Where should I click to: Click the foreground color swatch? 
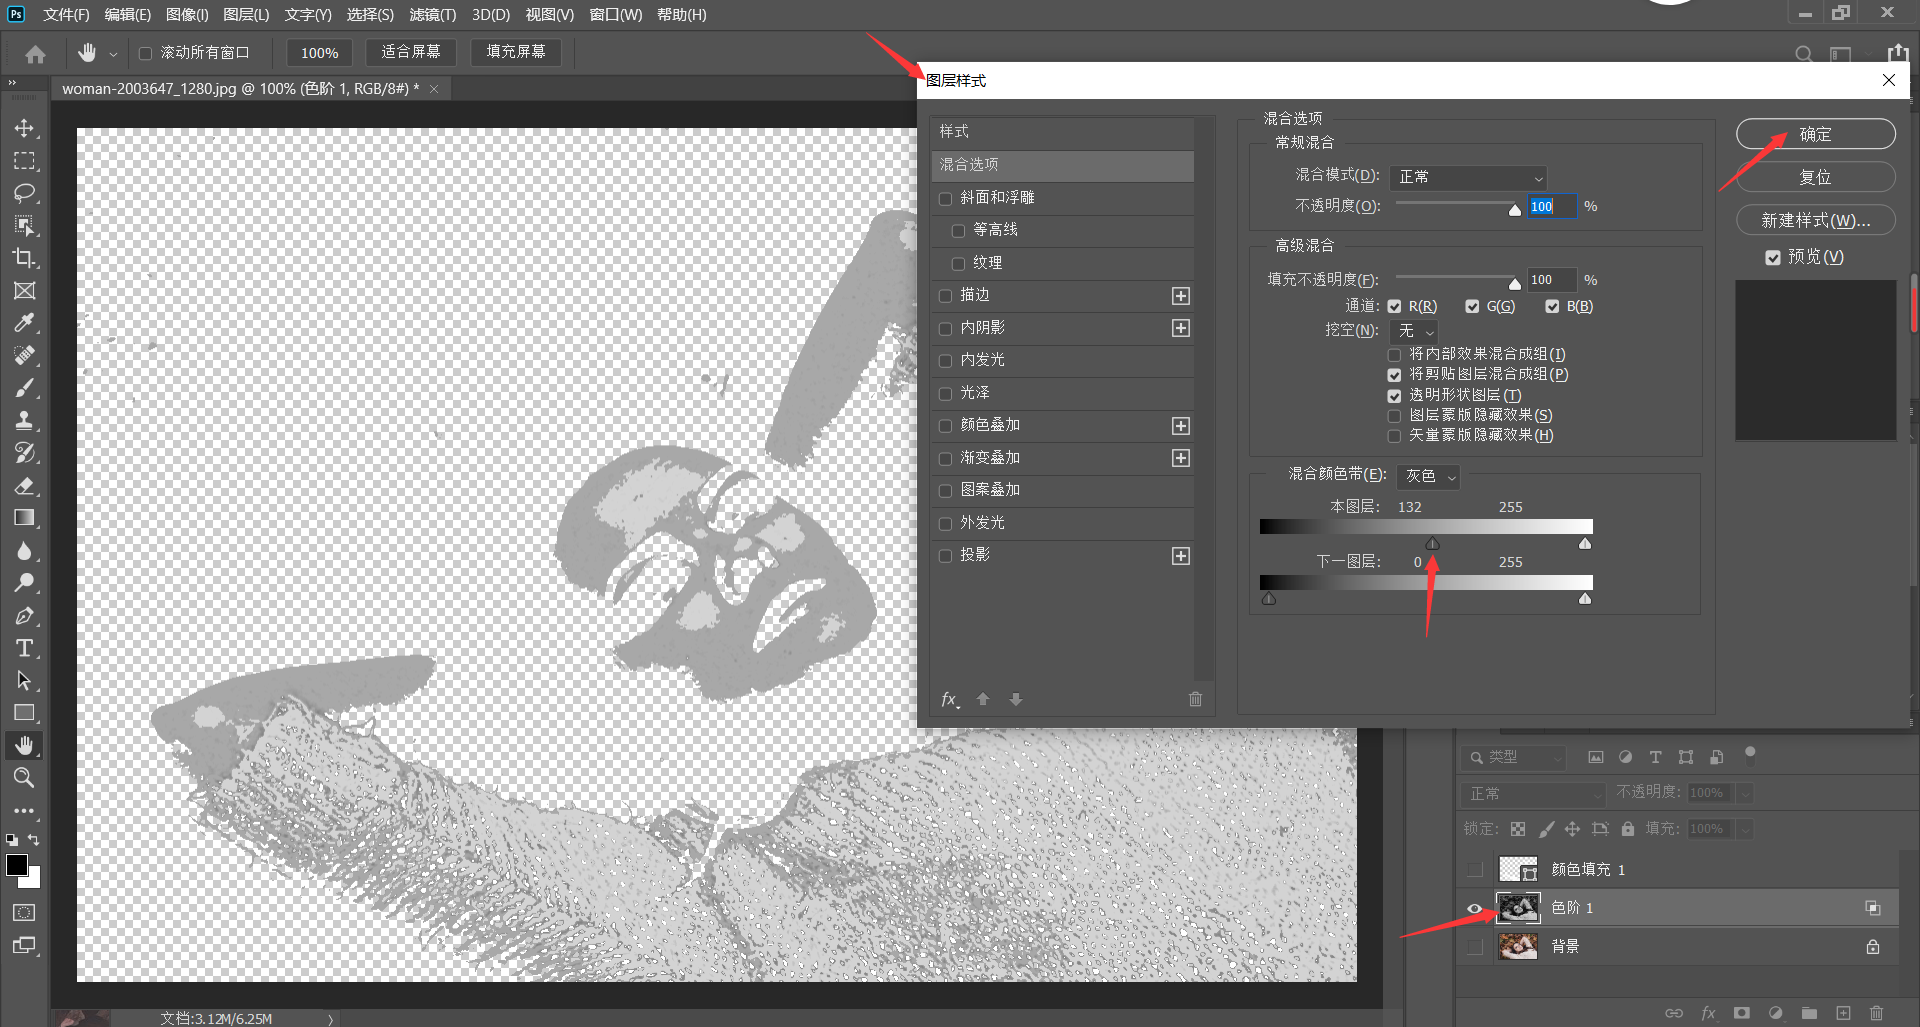click(17, 865)
